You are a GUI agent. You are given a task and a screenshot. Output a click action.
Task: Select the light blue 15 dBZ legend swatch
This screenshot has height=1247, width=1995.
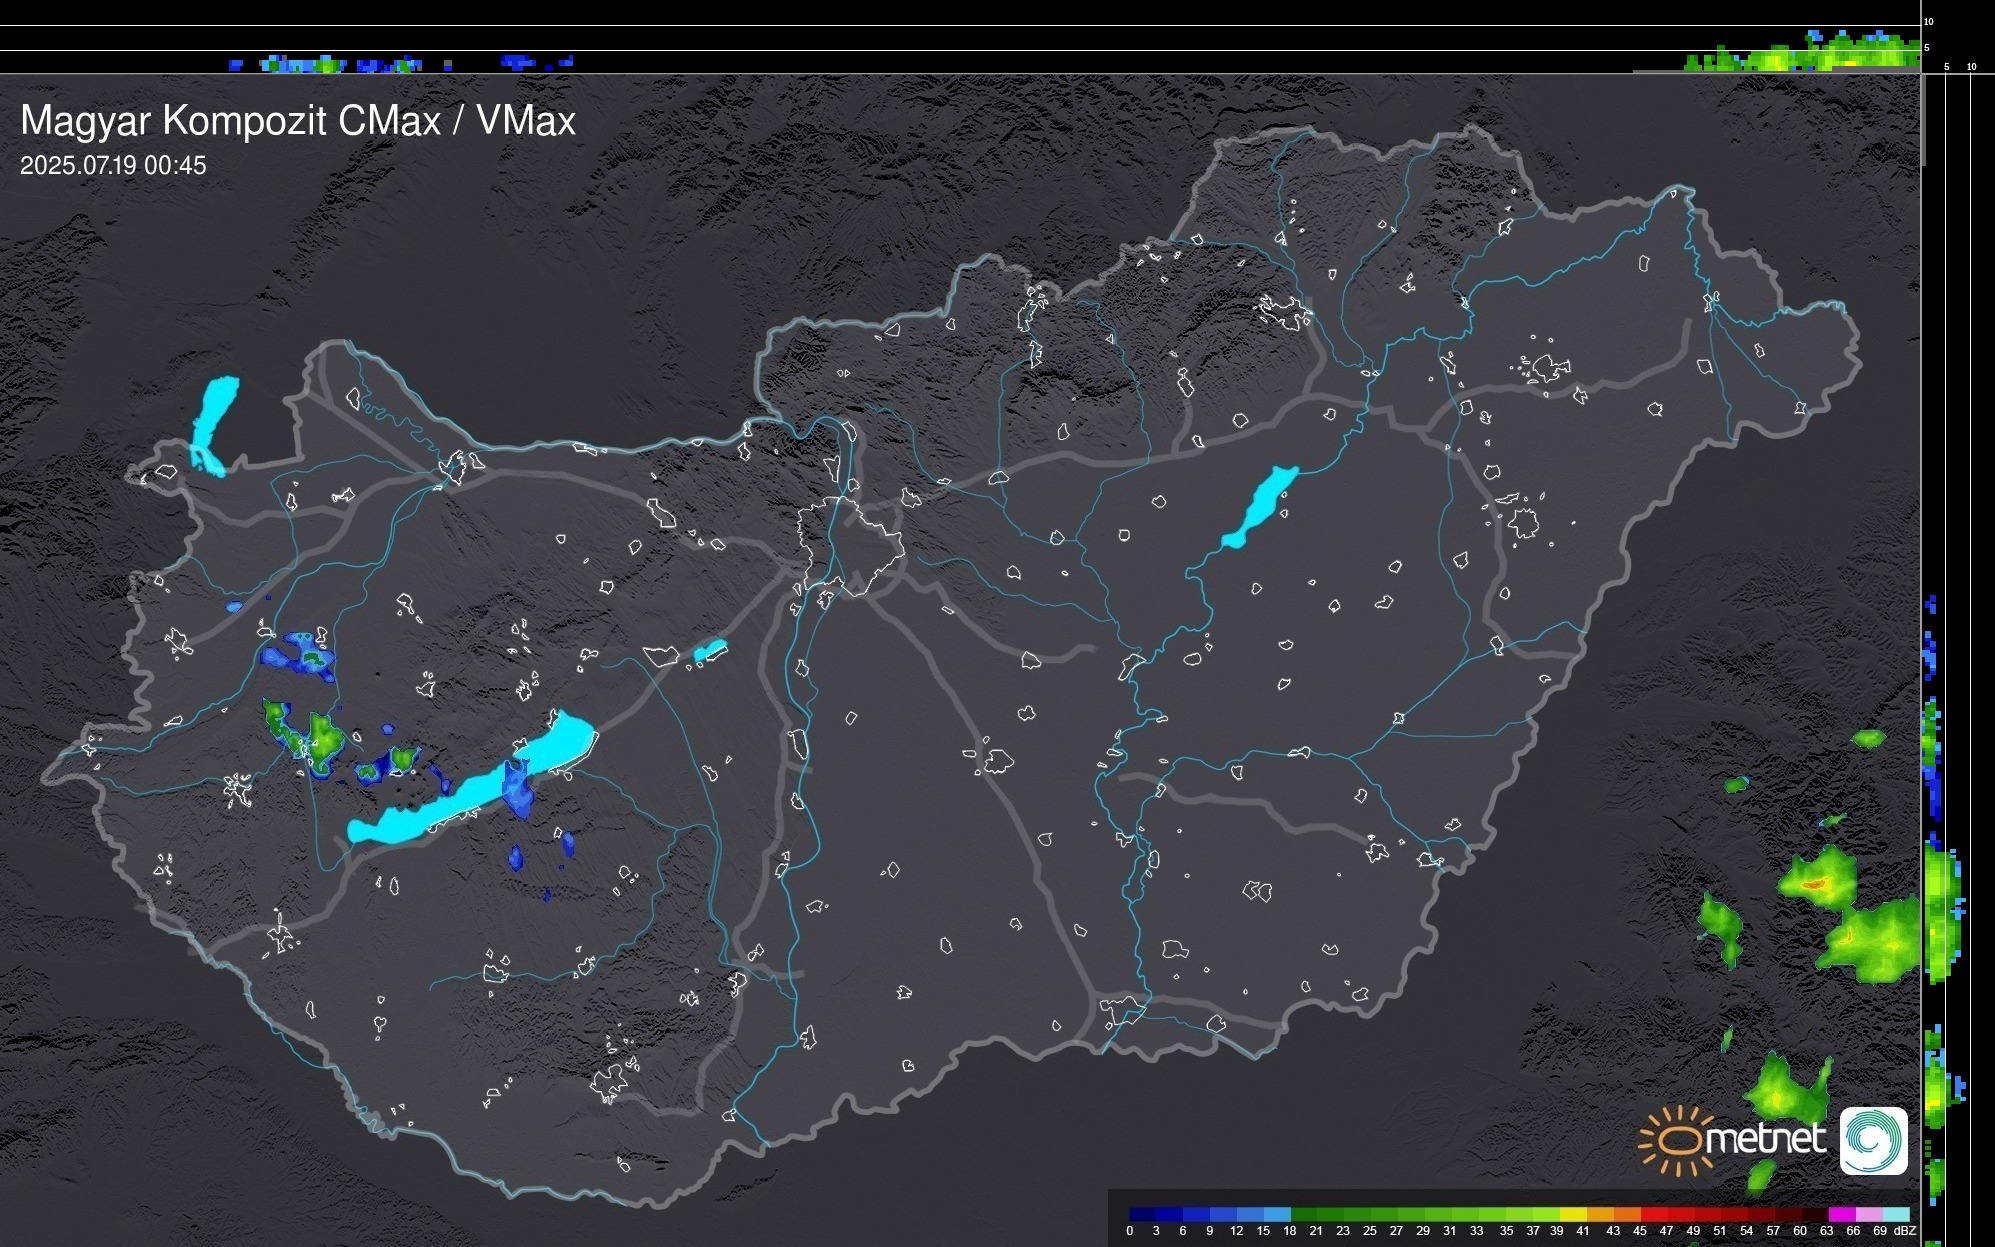coord(1276,1214)
